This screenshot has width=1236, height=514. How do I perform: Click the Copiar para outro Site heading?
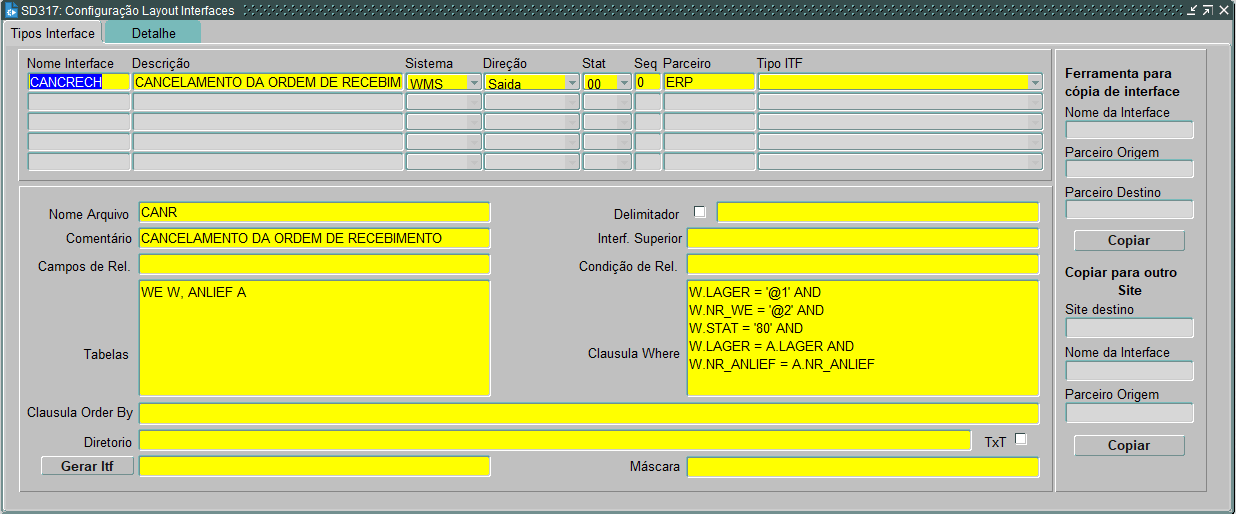pos(1121,281)
